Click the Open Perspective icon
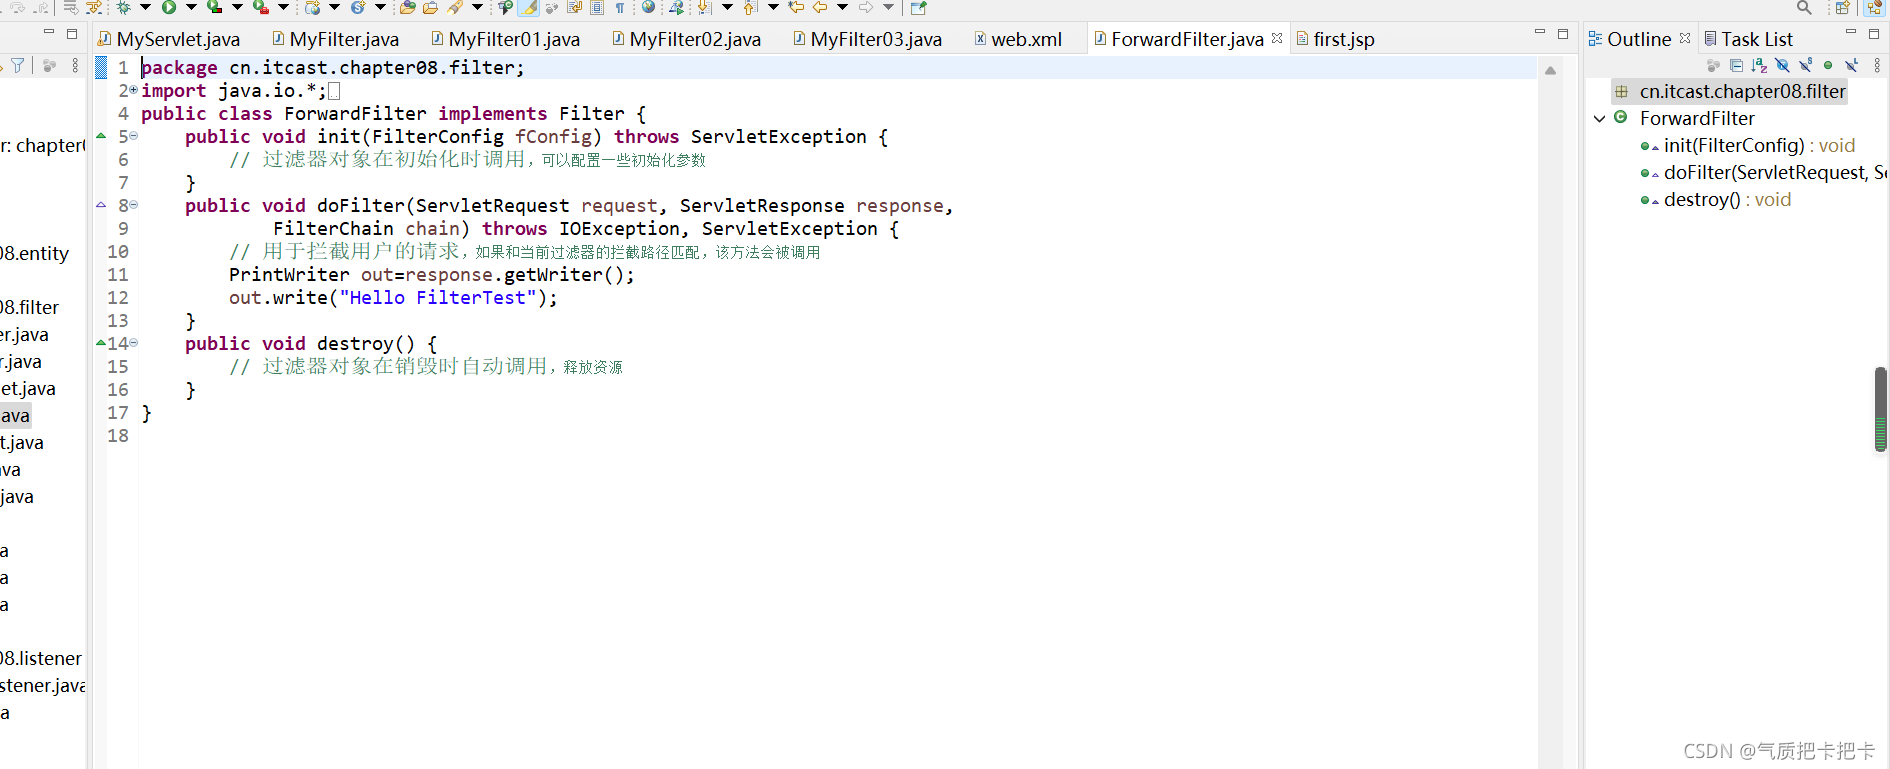Viewport: 1890px width, 769px height. (x=1842, y=7)
